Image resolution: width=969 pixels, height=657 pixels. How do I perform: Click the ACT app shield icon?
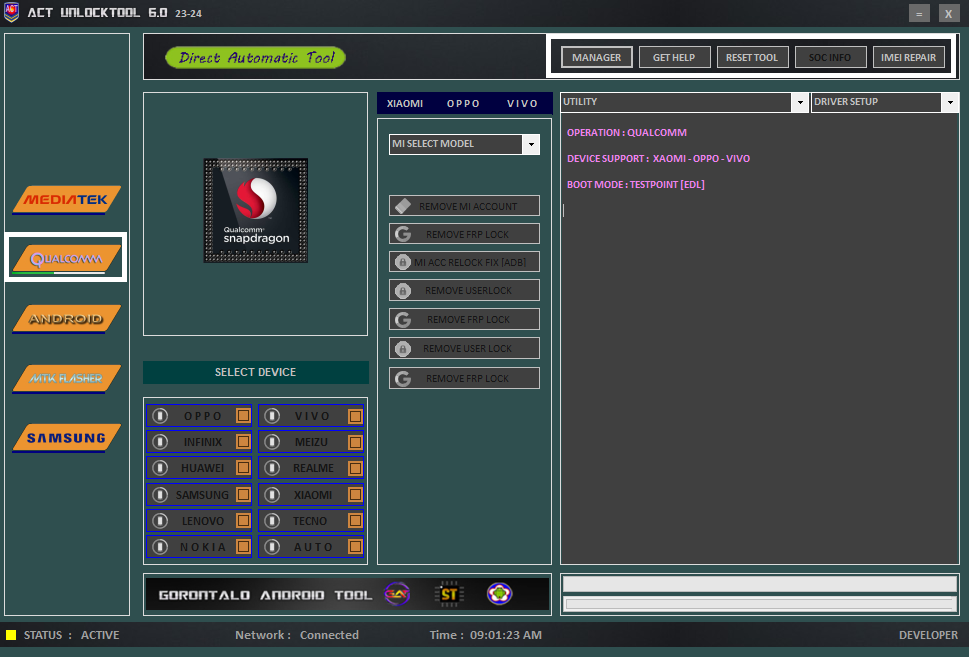point(11,12)
